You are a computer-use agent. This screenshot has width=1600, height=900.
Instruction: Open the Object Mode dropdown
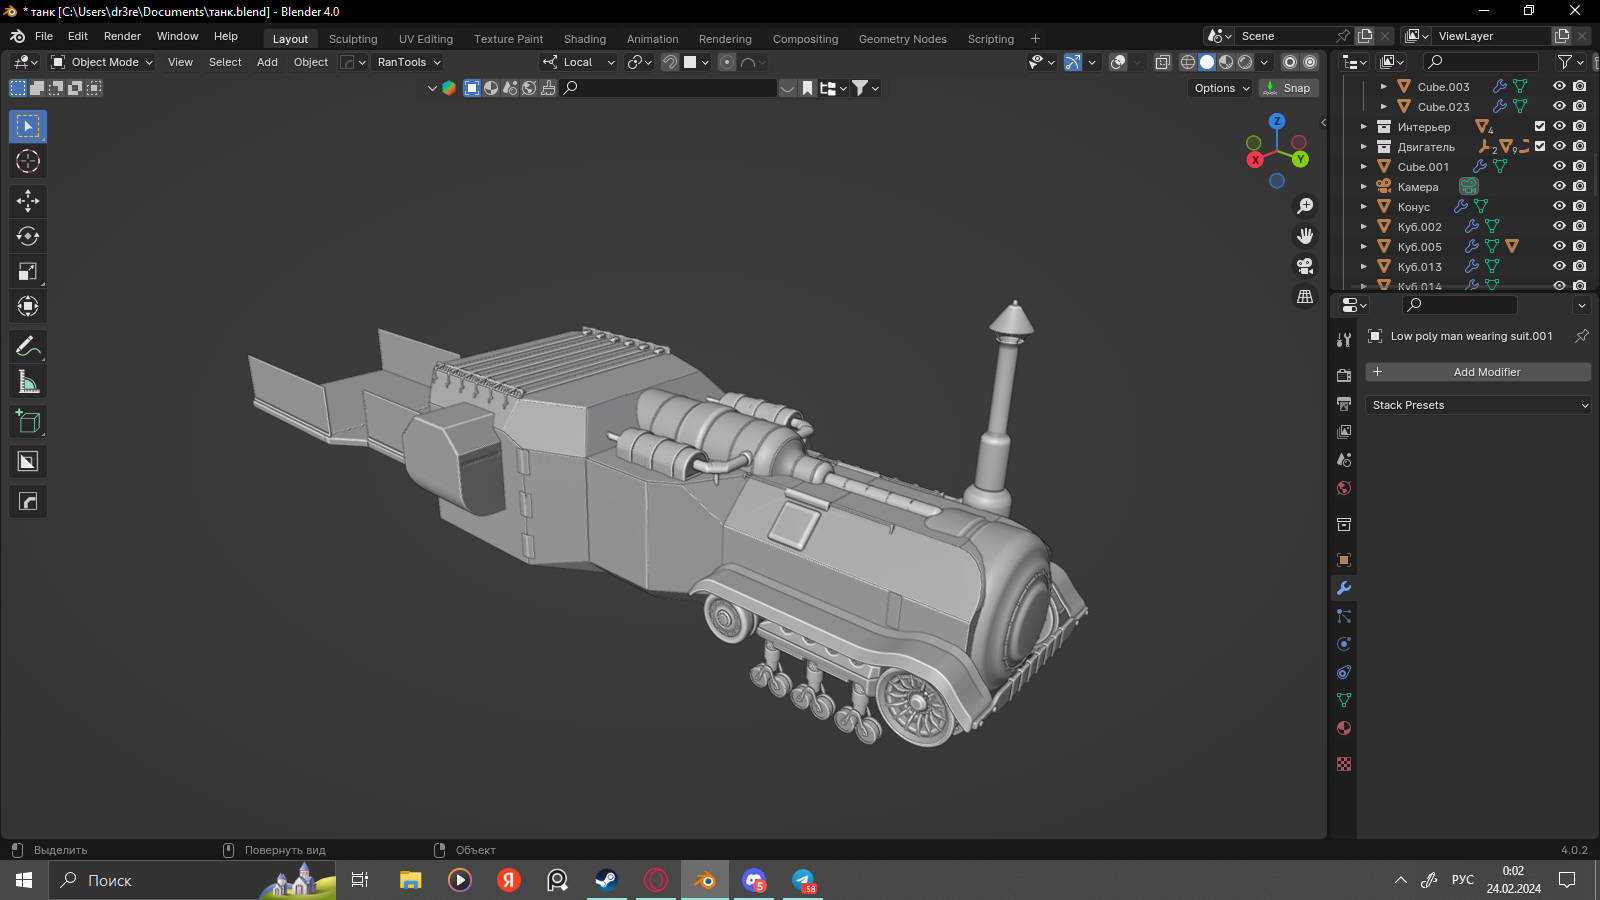coord(102,62)
